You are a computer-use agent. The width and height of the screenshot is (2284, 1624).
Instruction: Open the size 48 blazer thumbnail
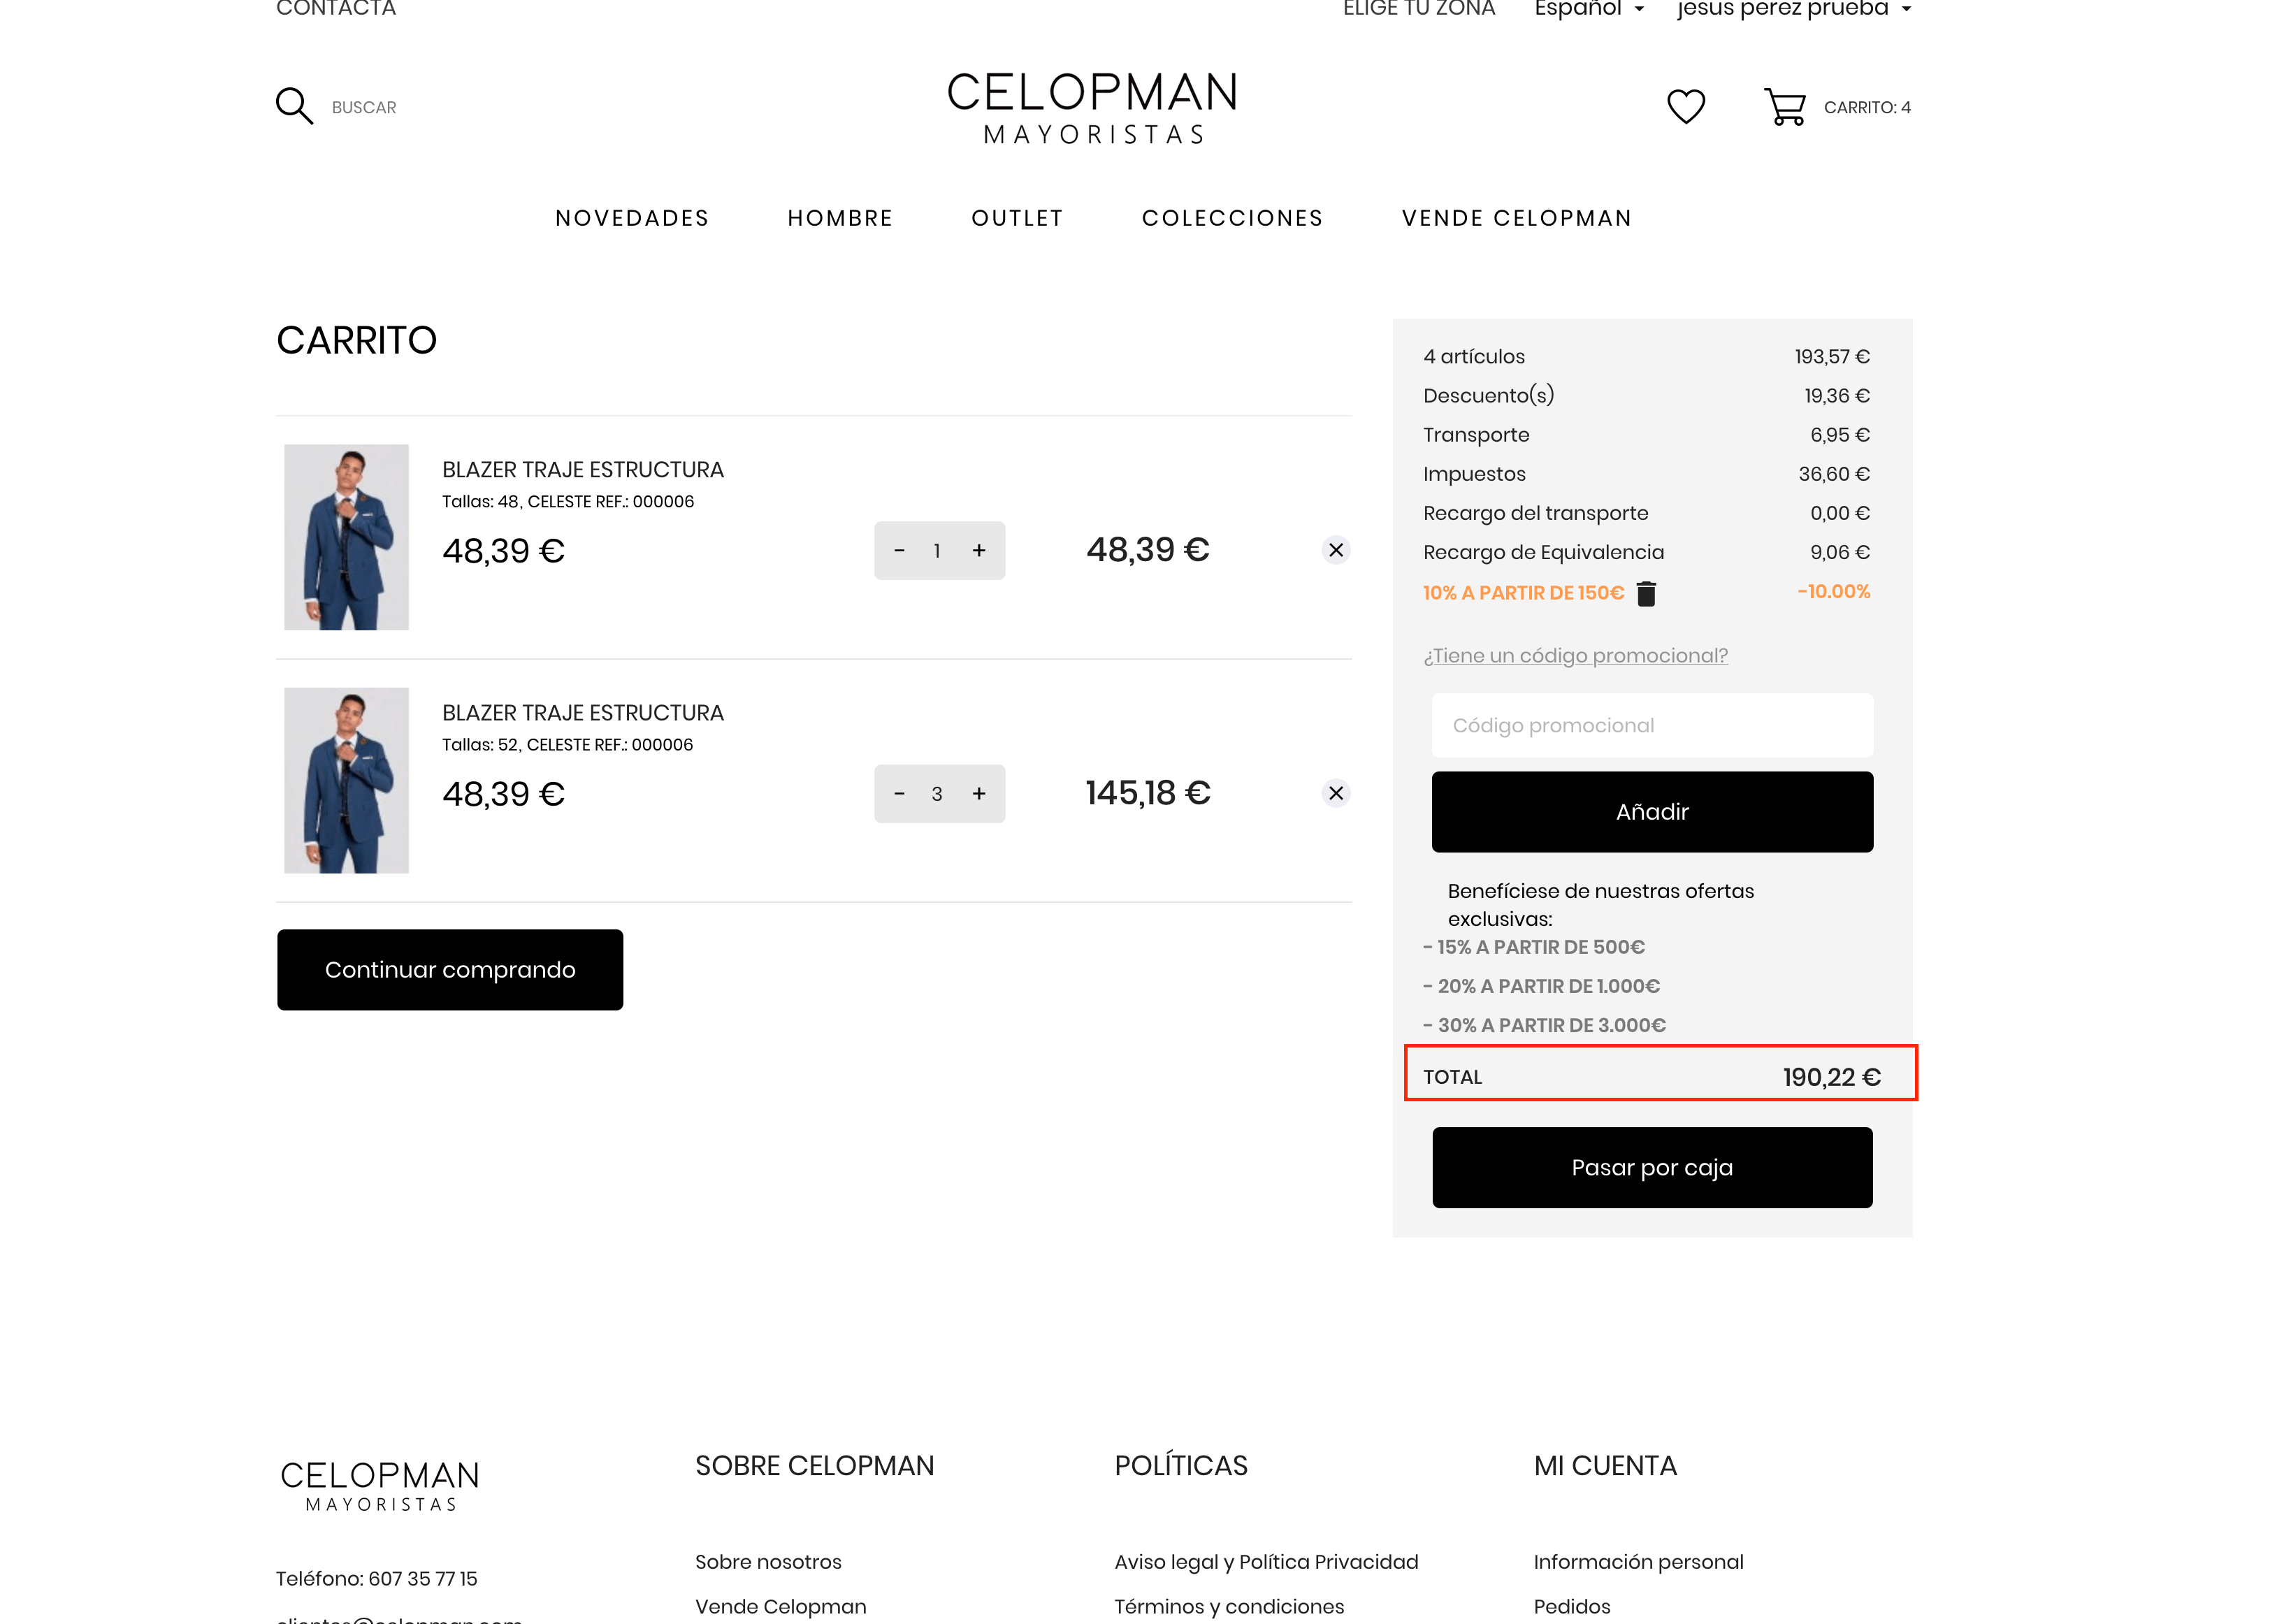346,537
